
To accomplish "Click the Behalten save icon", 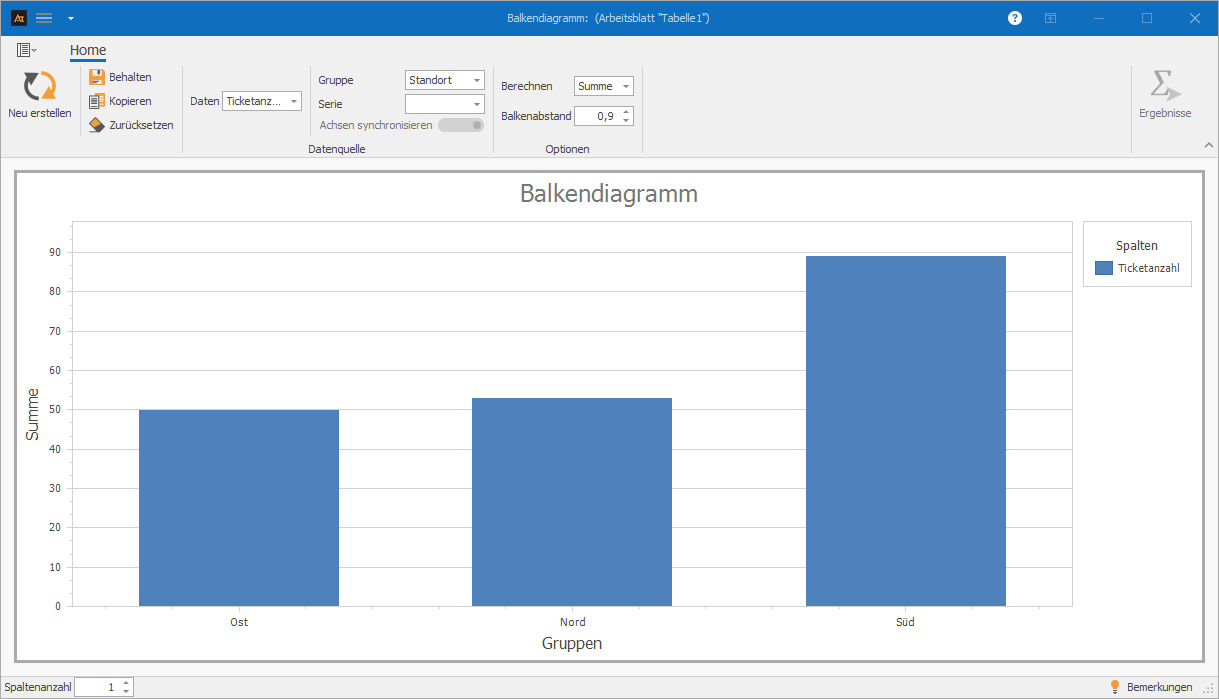I will point(97,77).
